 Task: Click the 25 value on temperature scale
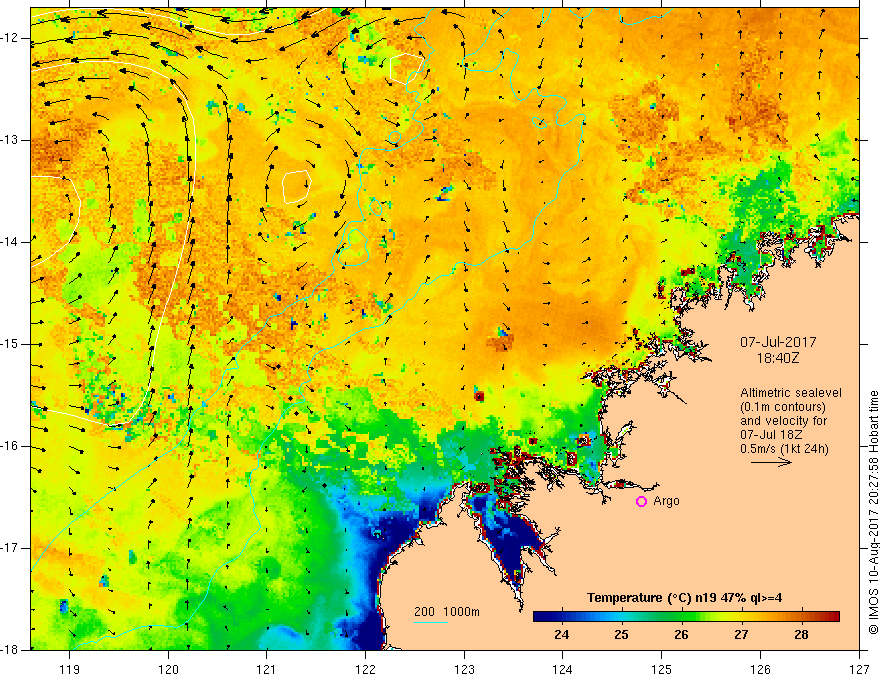click(621, 635)
